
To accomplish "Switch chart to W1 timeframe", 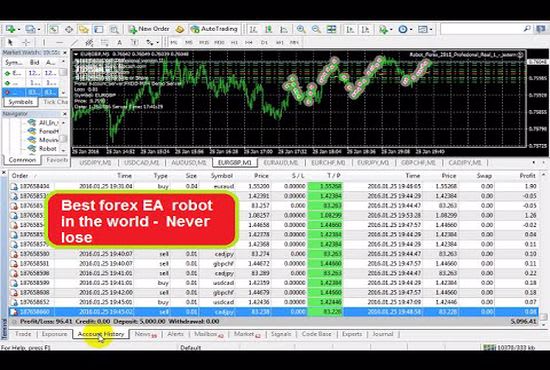I will (x=280, y=42).
